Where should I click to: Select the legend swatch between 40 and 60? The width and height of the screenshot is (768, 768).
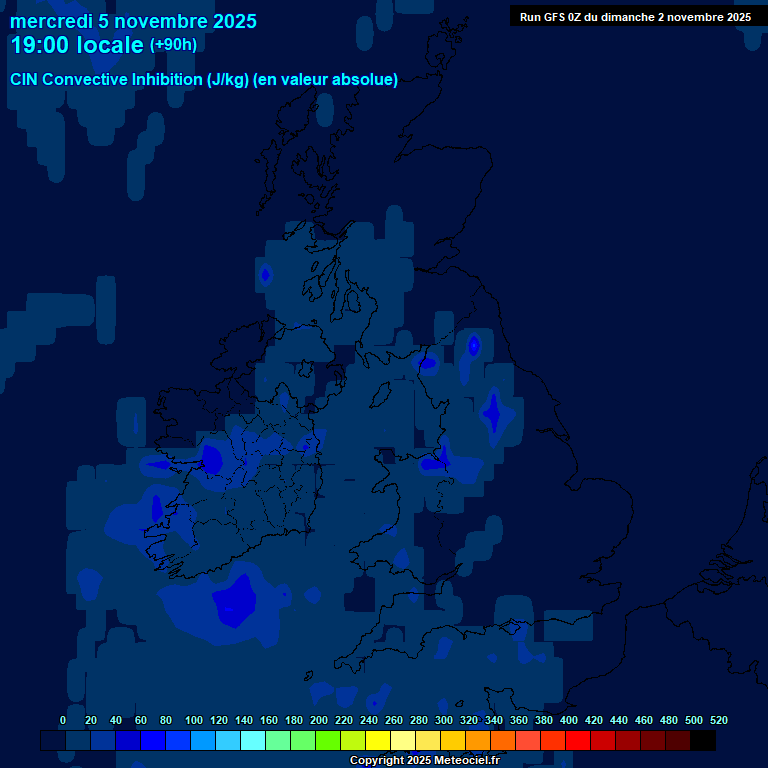(x=128, y=741)
